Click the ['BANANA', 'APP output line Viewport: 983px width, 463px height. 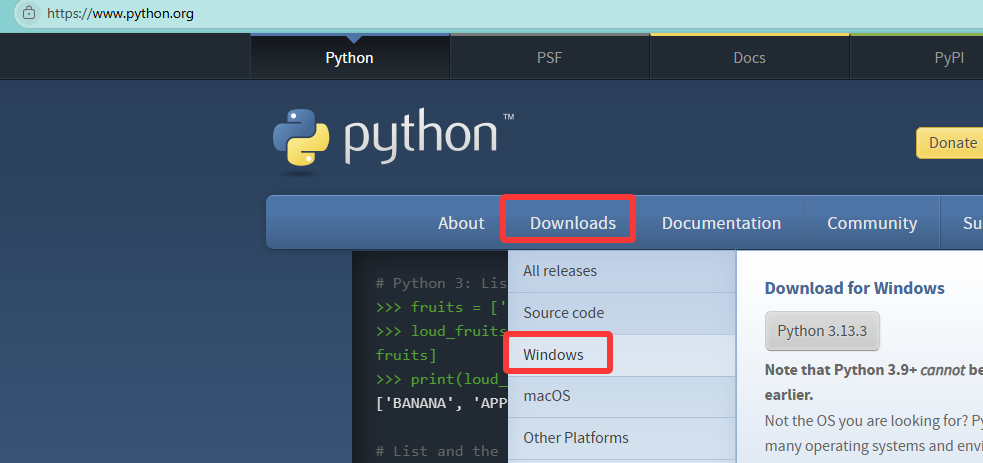pos(441,403)
